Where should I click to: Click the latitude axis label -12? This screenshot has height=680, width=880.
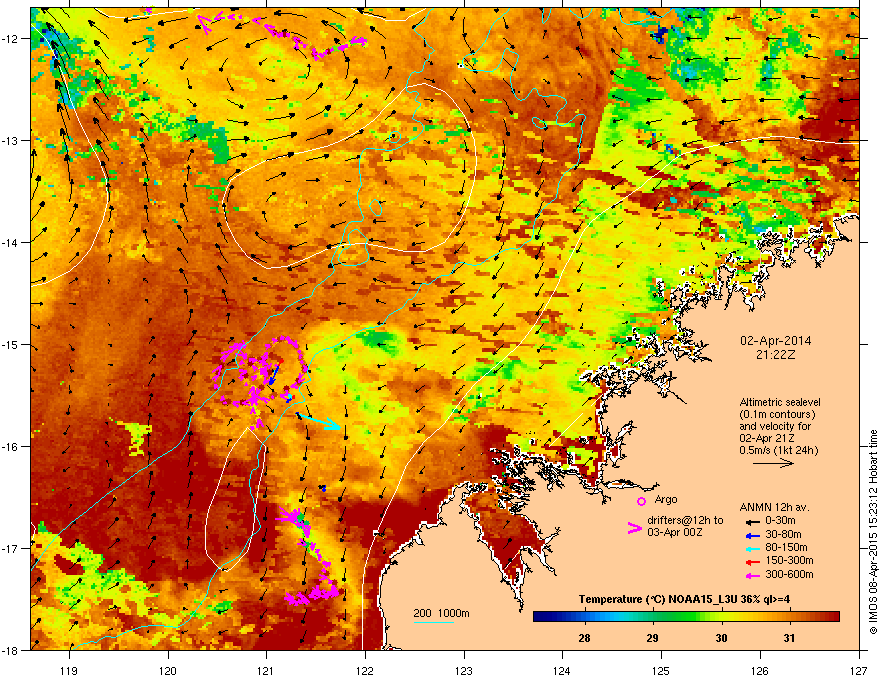point(10,39)
